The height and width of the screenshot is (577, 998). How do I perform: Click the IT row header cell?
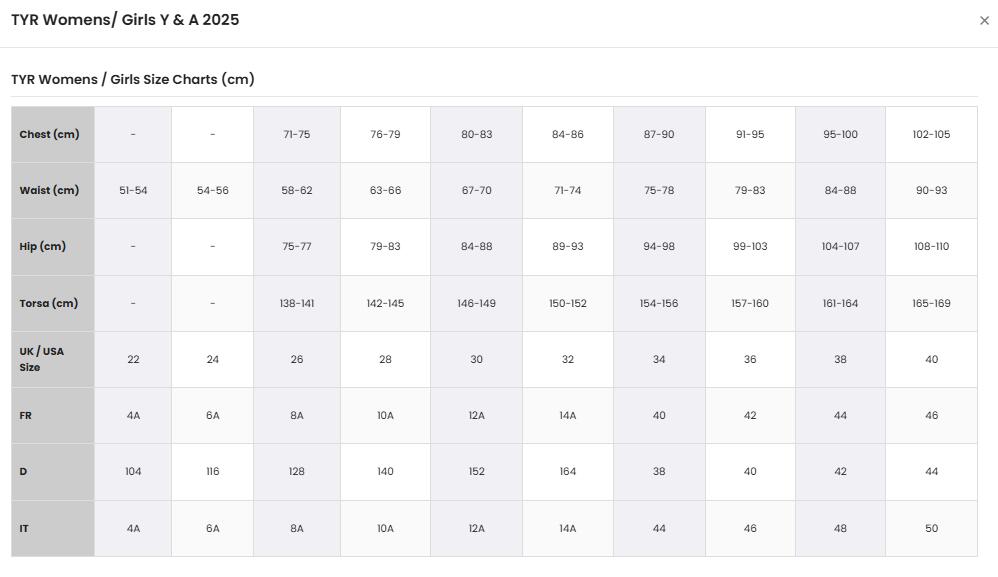pos(53,529)
